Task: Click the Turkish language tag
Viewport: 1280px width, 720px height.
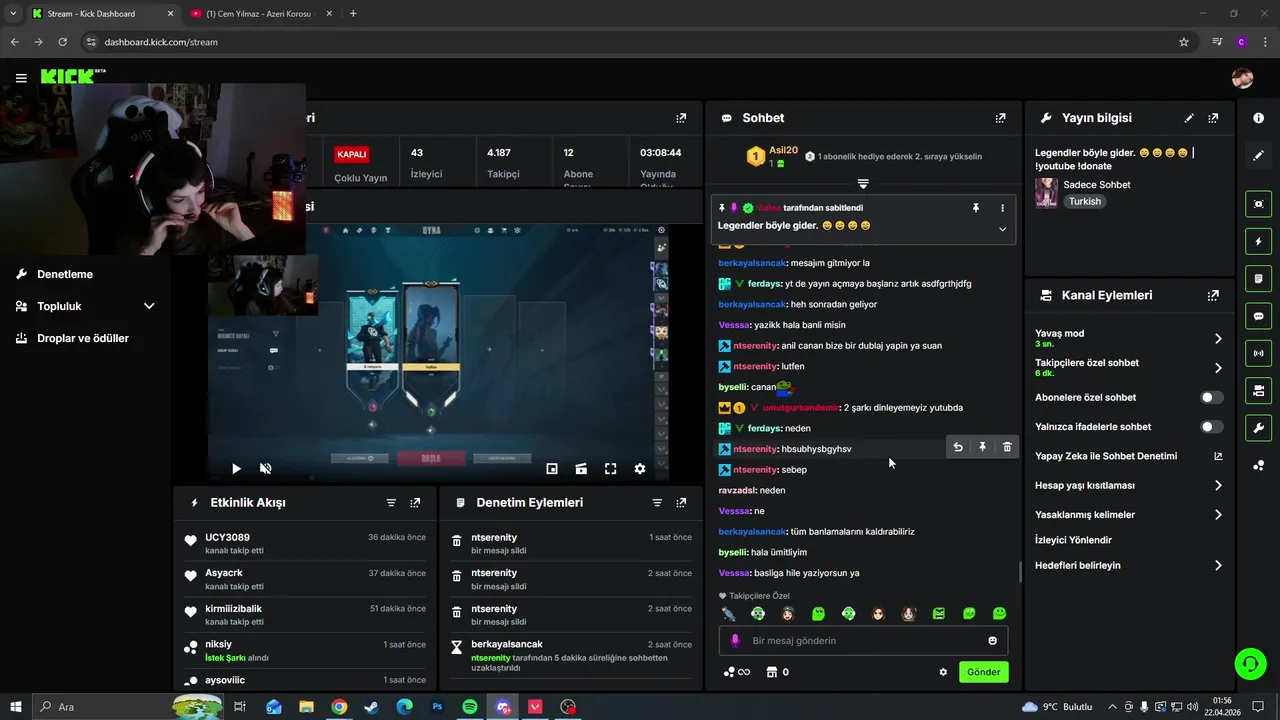Action: [1084, 201]
